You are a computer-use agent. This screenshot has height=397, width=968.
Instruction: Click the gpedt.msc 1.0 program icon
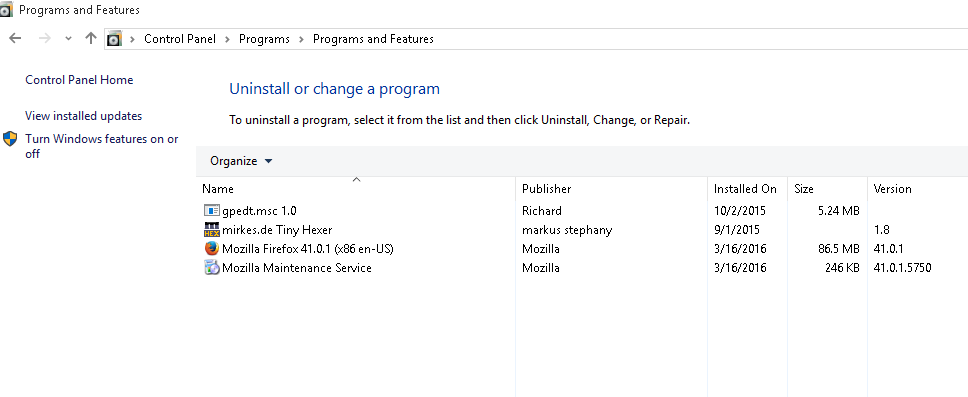pyautogui.click(x=212, y=211)
